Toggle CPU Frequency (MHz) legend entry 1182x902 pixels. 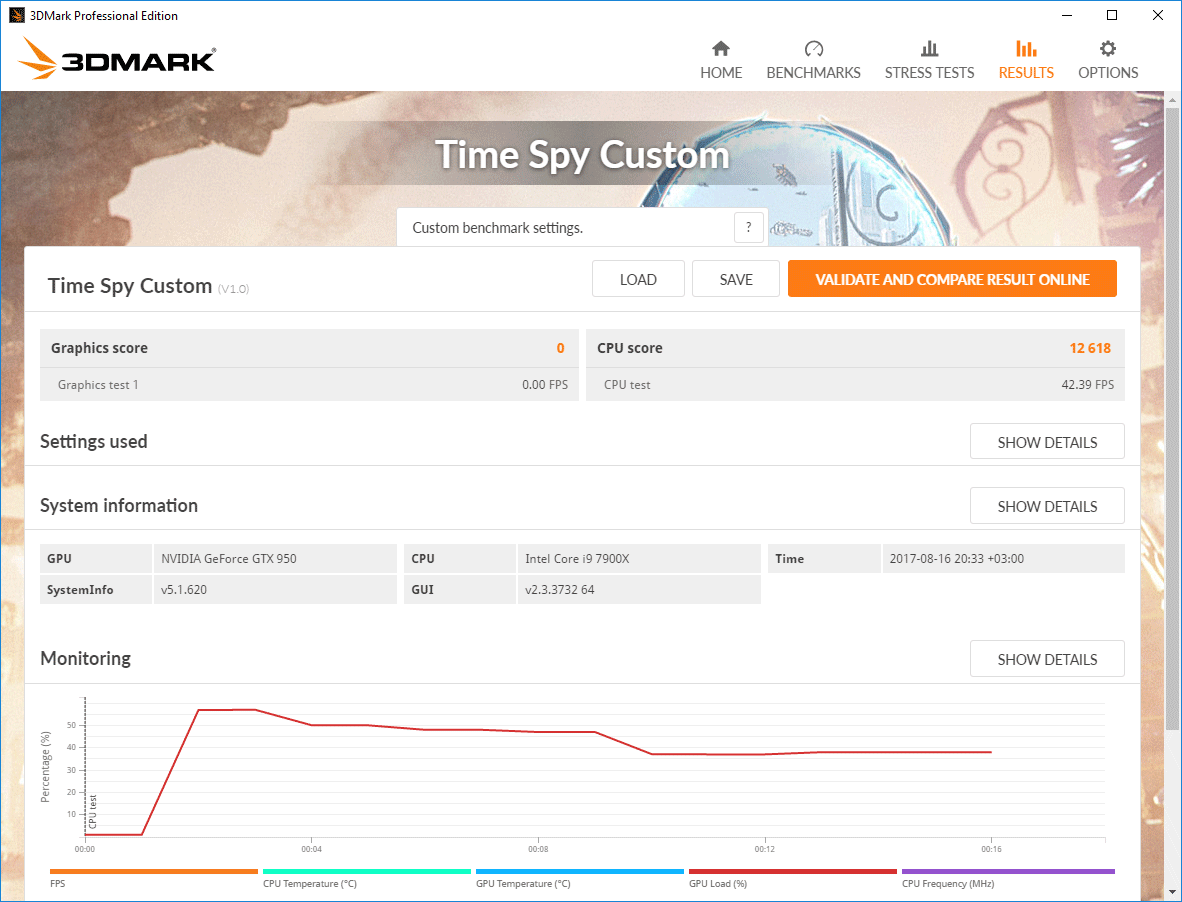tap(1008, 879)
